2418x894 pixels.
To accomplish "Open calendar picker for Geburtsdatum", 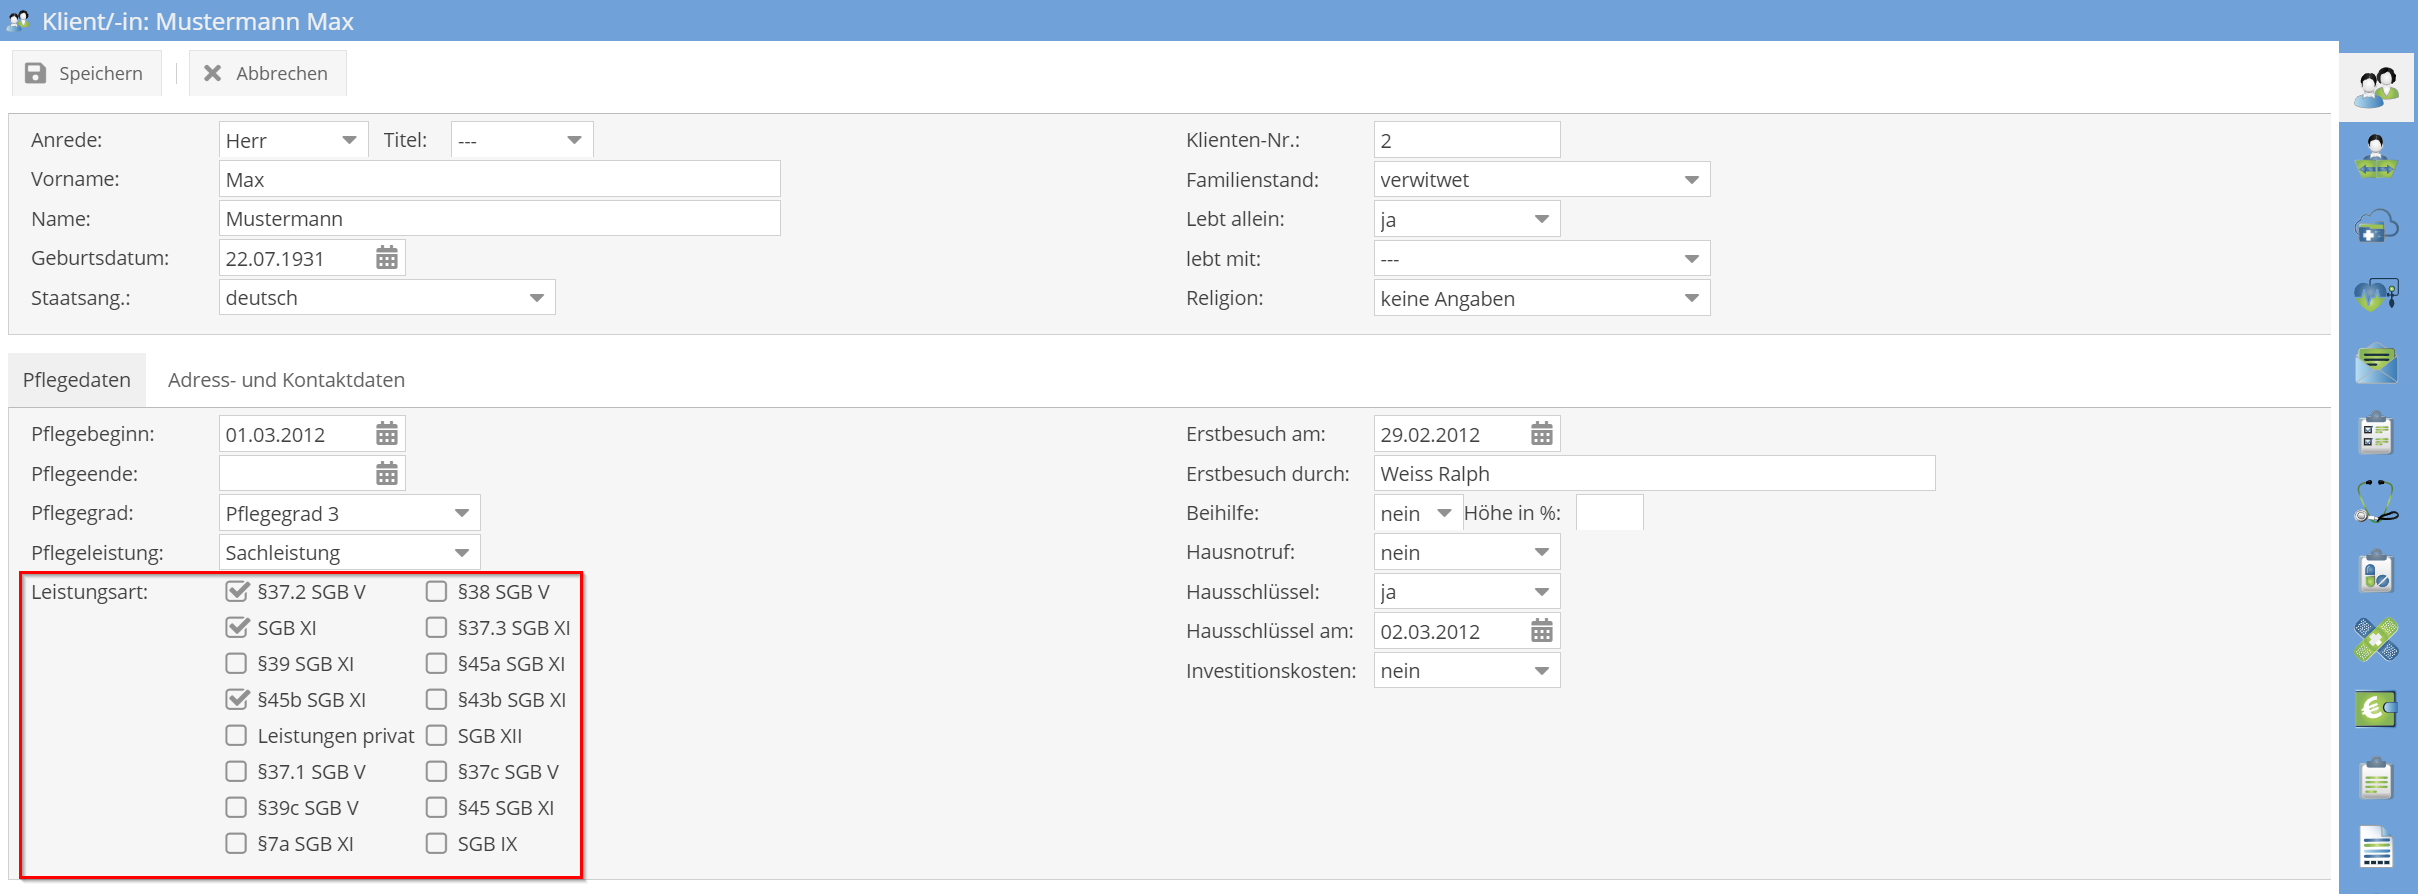I will [x=387, y=258].
